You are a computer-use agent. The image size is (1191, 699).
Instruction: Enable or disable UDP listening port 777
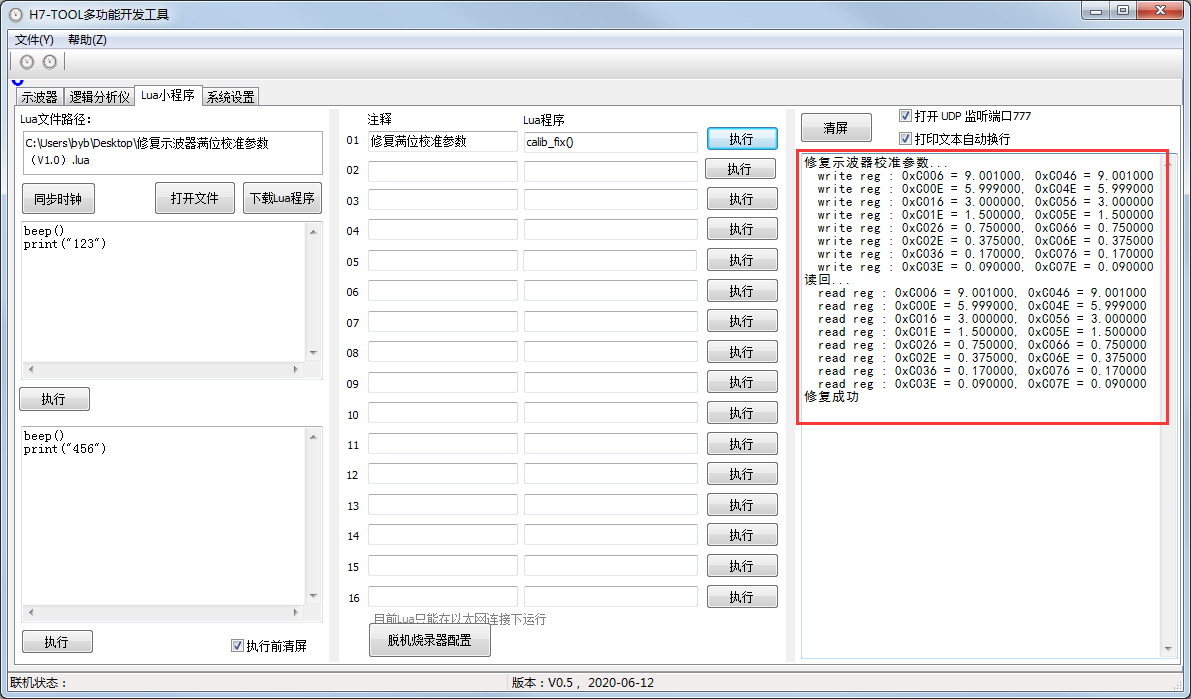[x=906, y=116]
